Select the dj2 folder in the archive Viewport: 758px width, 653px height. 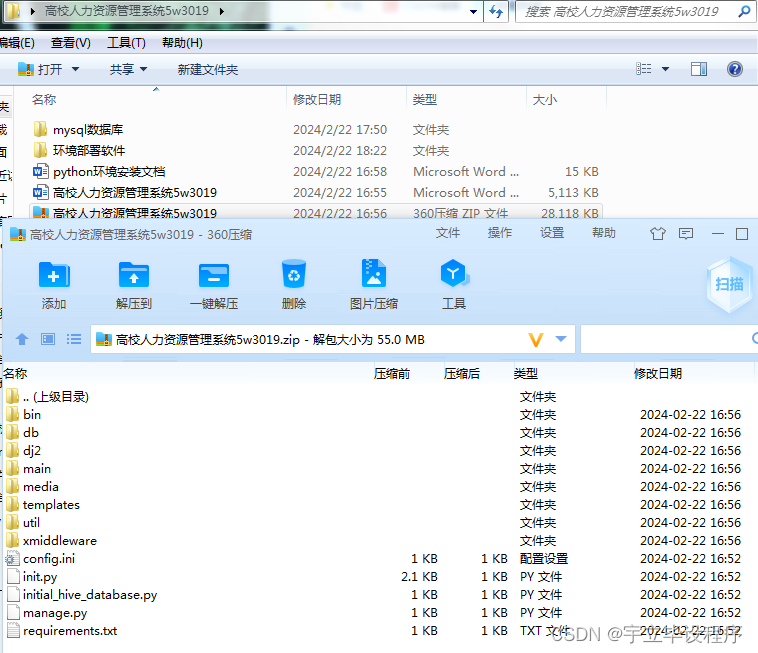click(24, 451)
